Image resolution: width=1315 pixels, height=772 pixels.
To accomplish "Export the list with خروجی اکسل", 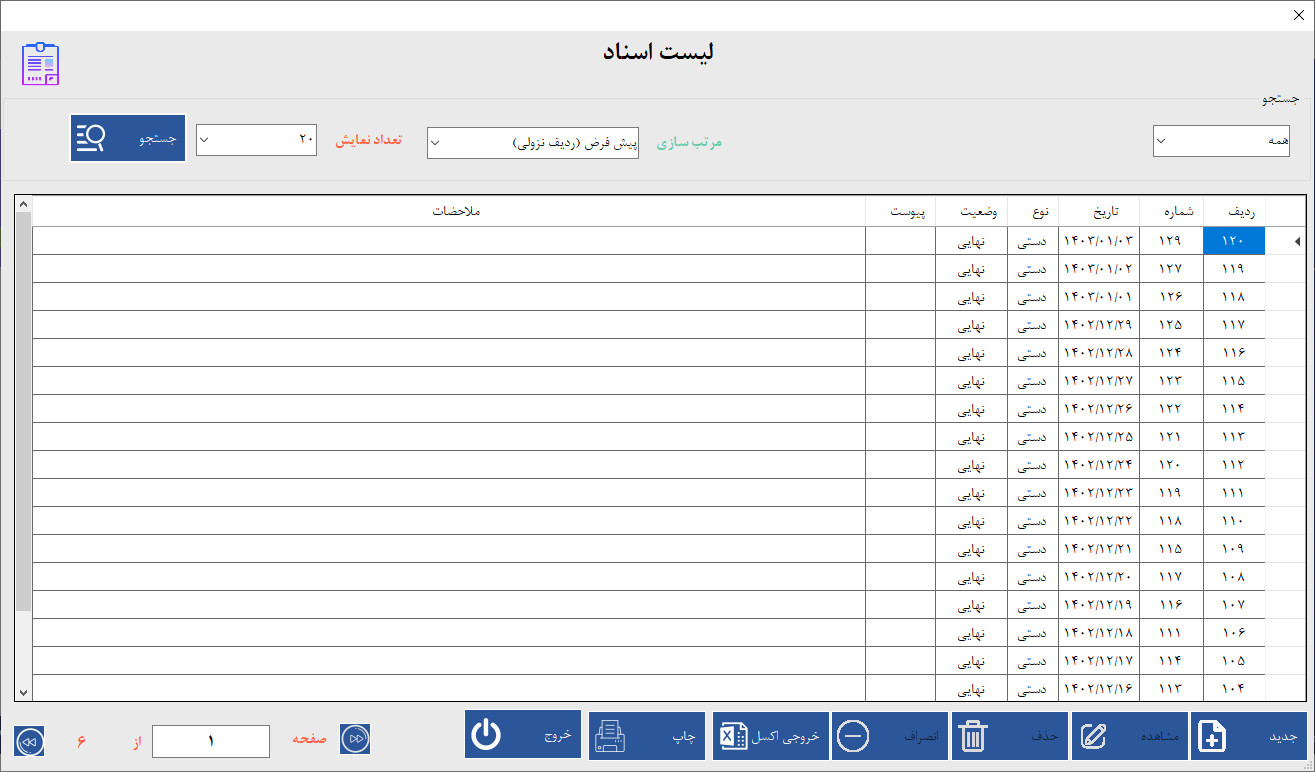I will pyautogui.click(x=770, y=736).
